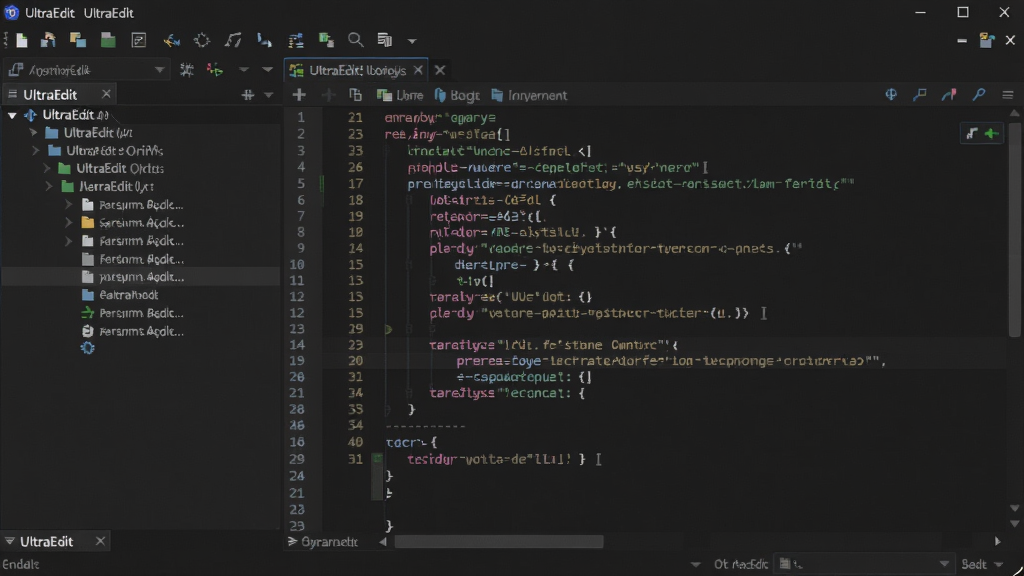Open second small arrow dropdown before file tab

coord(267,70)
